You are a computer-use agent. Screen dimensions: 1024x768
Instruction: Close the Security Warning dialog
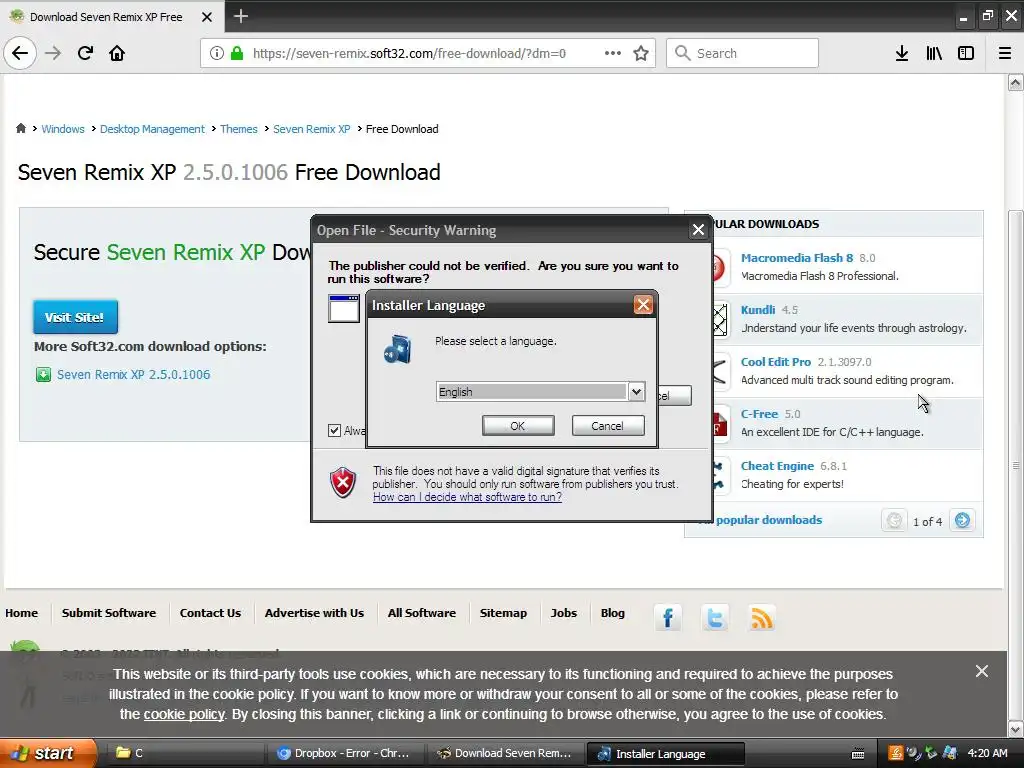click(698, 229)
